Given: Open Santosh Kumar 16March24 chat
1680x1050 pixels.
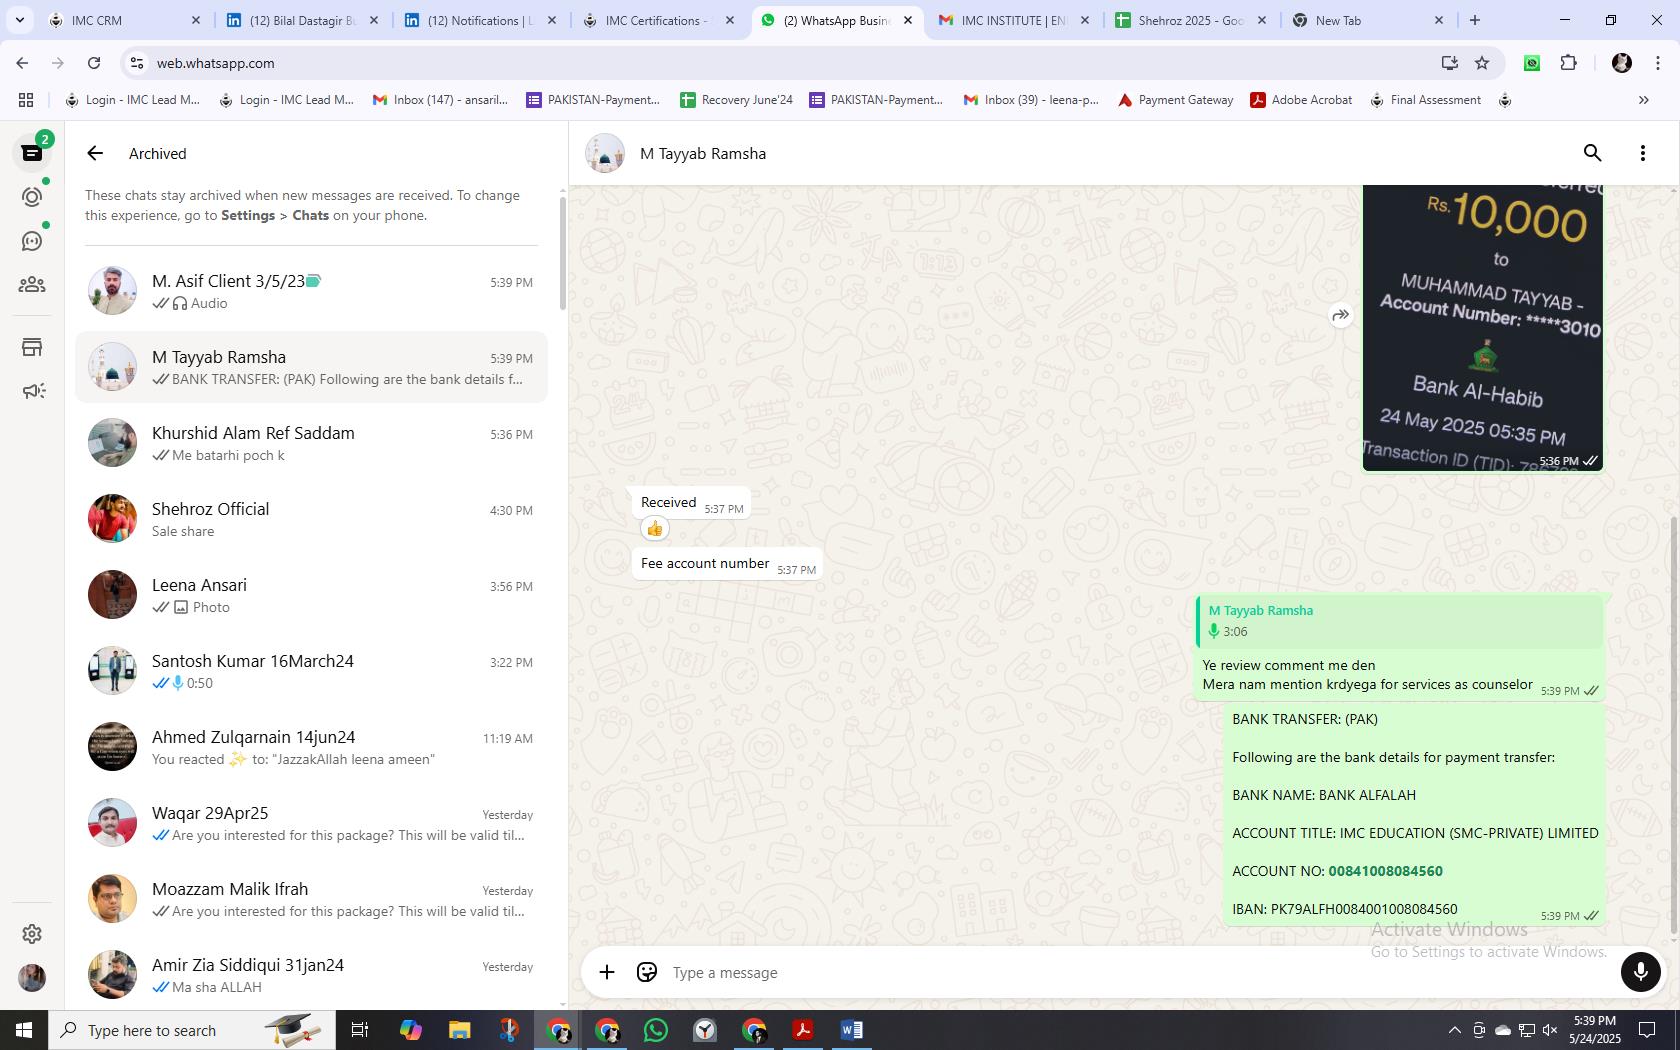Looking at the screenshot, I should click(311, 671).
